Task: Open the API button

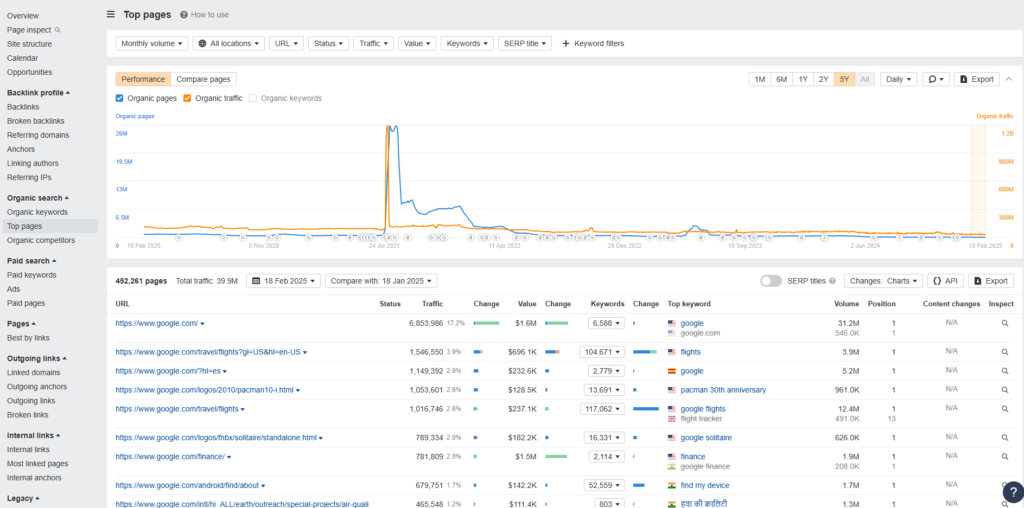Action: coord(945,281)
